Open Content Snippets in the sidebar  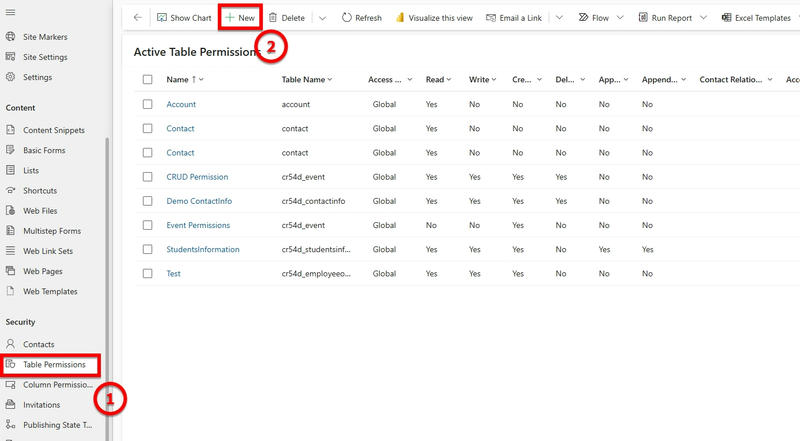point(54,130)
